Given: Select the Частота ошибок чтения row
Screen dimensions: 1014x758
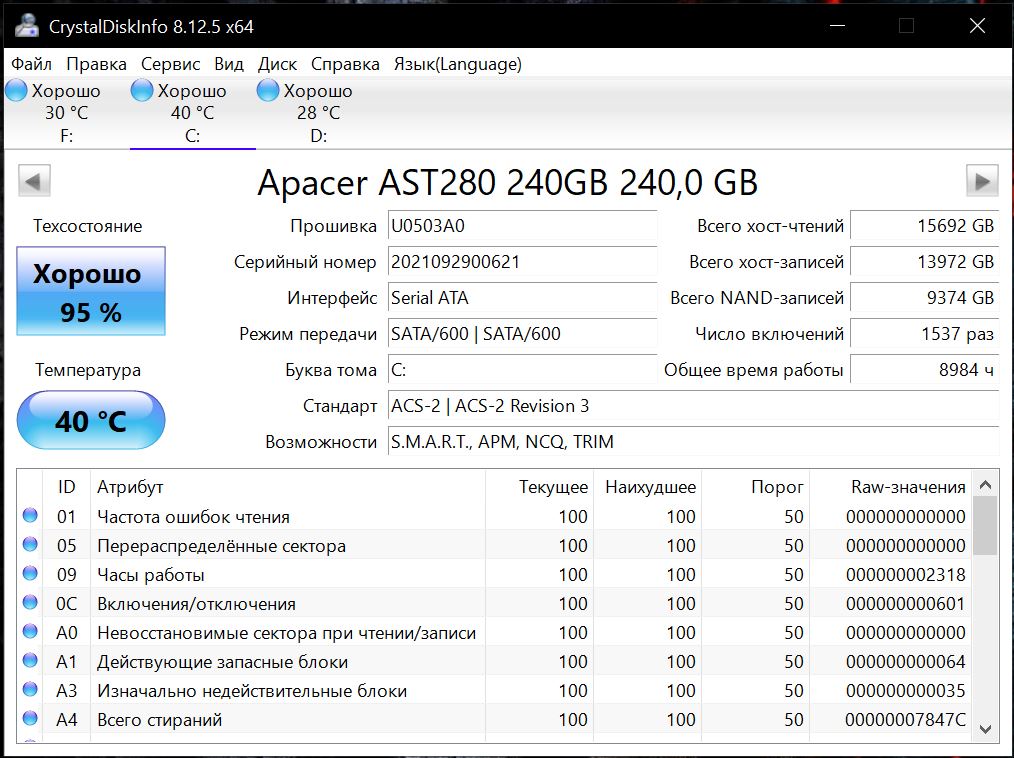Looking at the screenshot, I should (x=494, y=516).
